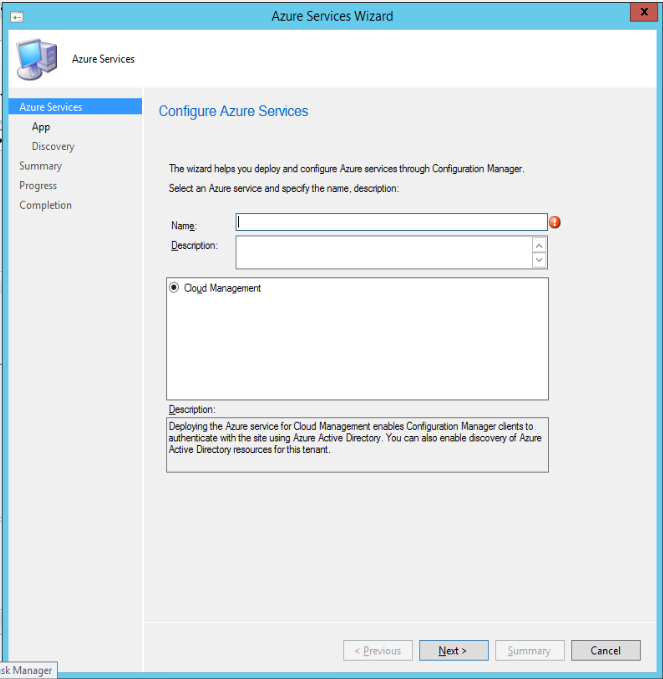Image resolution: width=663 pixels, height=679 pixels.
Task: Open the Azure Services step in sidebar
Action: (x=75, y=107)
